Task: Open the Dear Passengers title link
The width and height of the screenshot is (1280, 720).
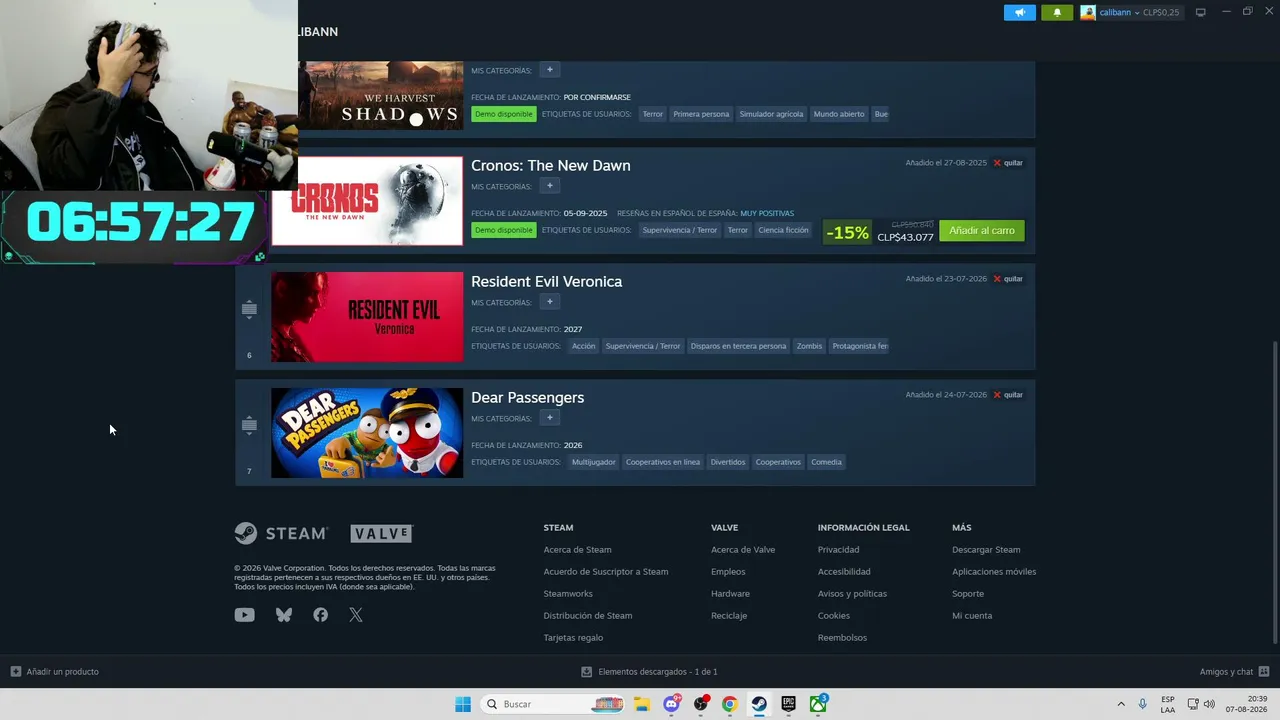Action: click(528, 397)
